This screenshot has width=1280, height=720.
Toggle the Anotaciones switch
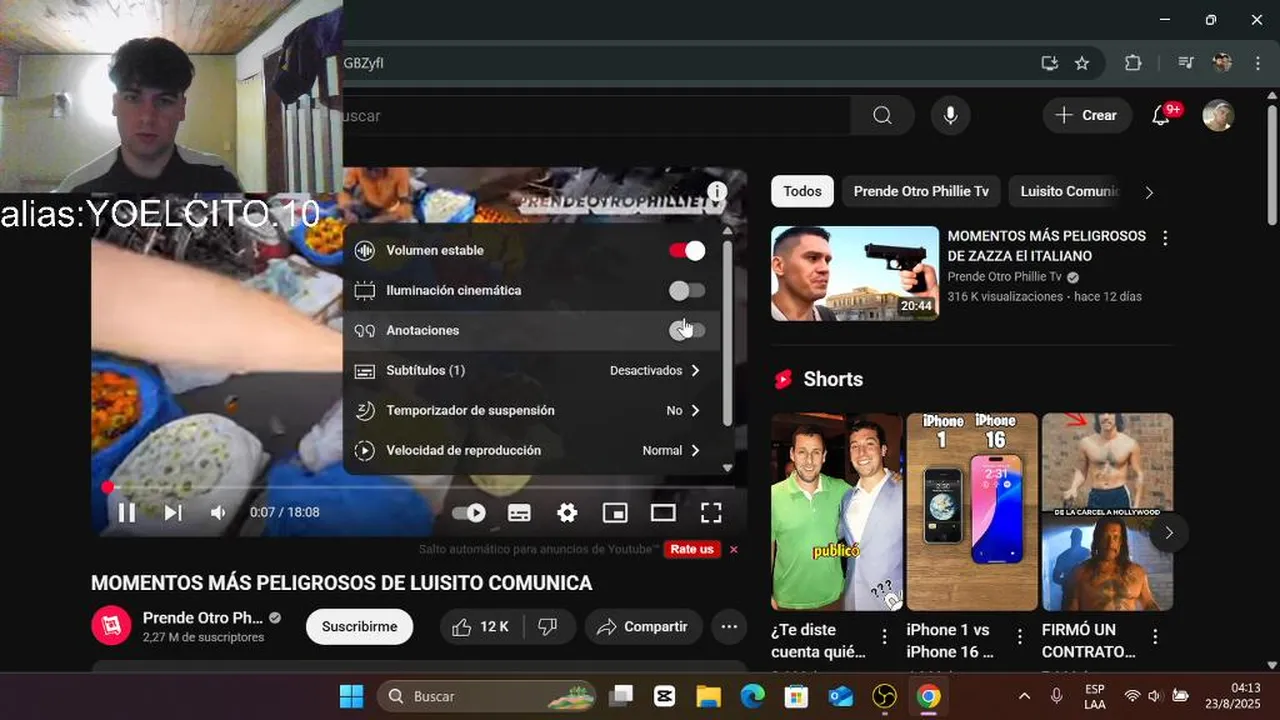tap(687, 331)
